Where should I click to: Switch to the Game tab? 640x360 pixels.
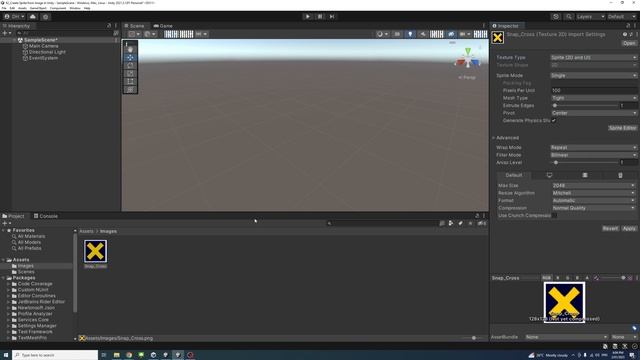[163, 26]
